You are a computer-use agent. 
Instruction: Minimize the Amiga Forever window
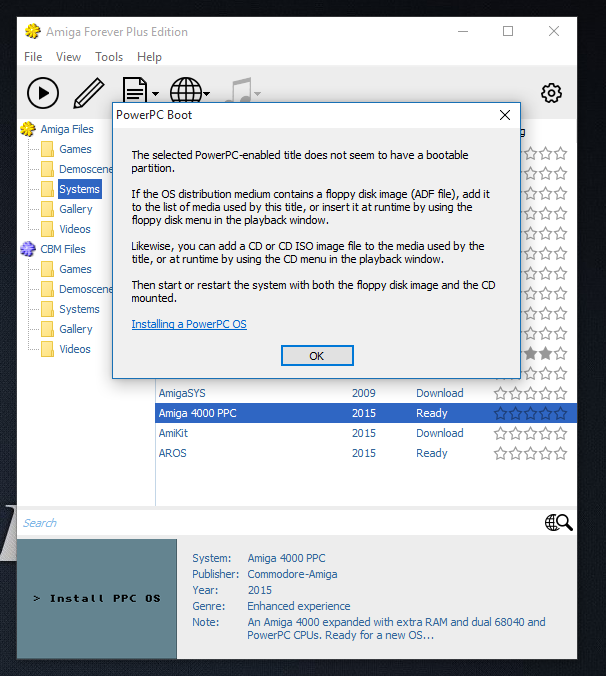click(x=463, y=31)
